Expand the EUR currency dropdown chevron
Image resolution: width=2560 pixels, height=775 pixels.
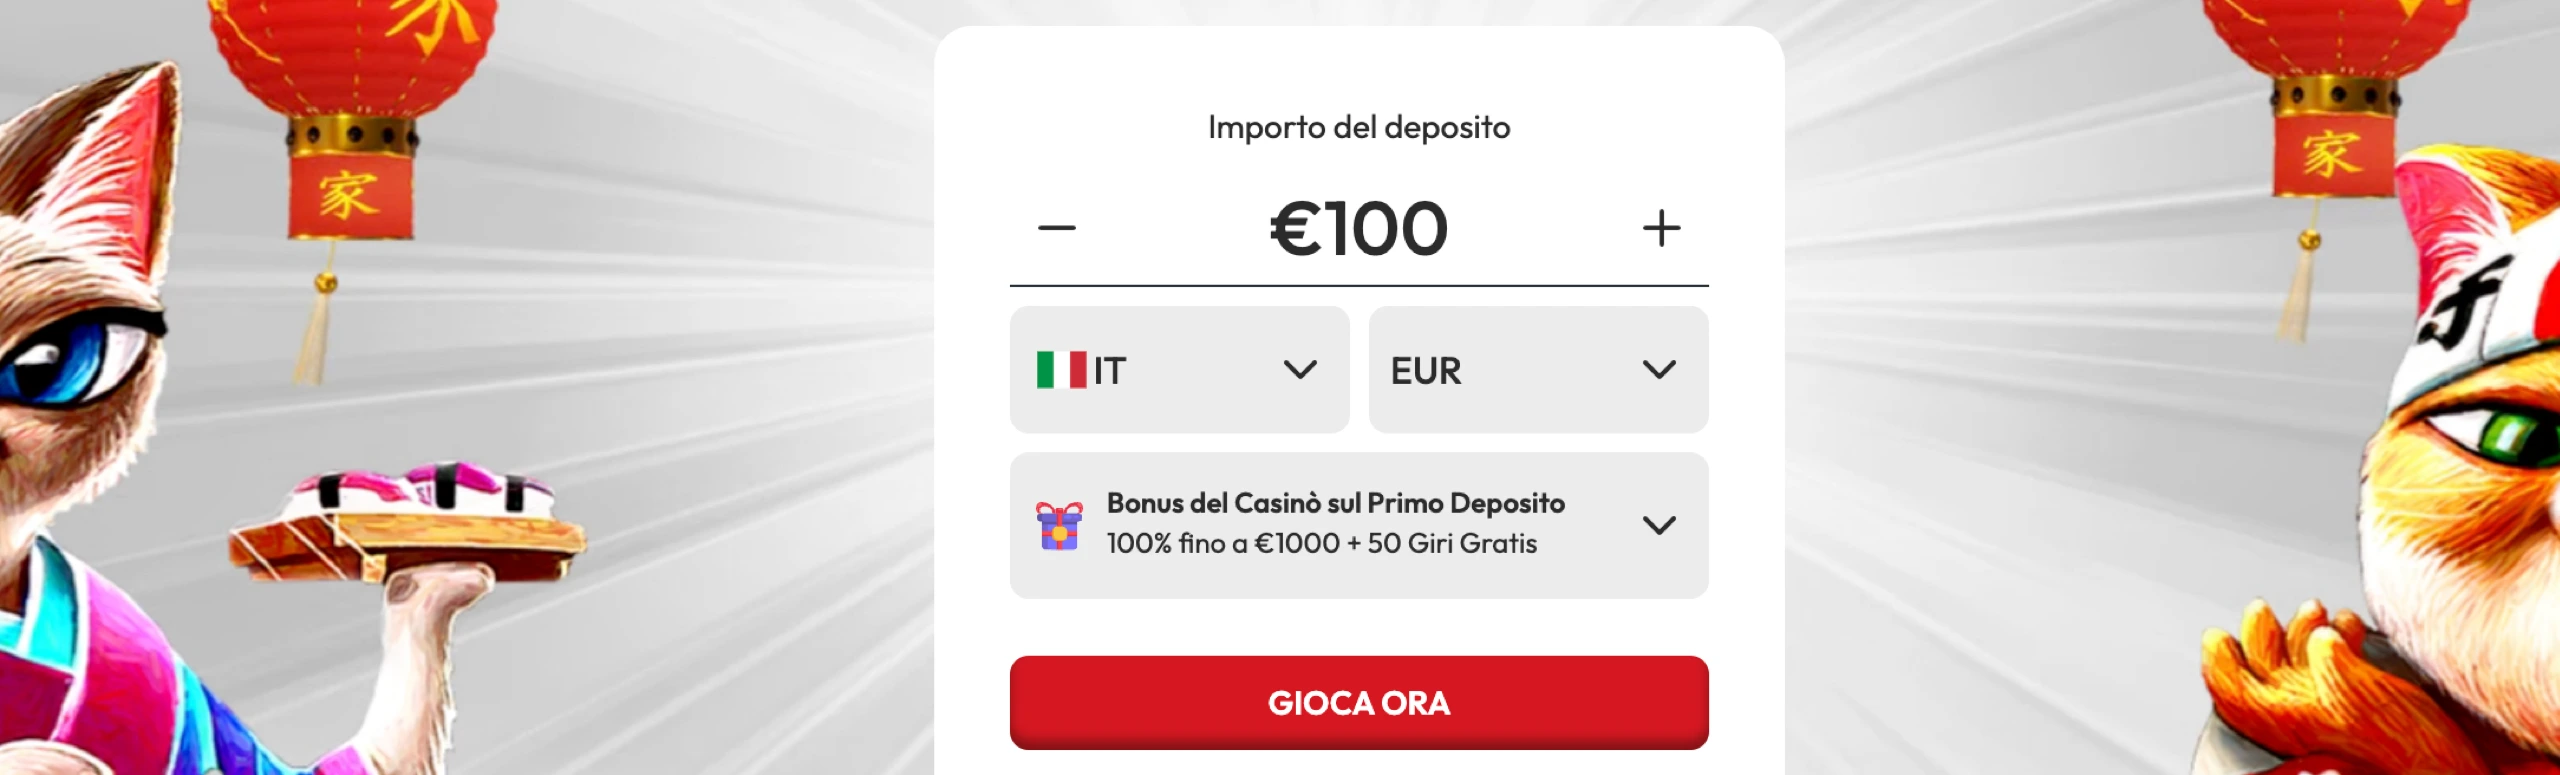(1658, 370)
